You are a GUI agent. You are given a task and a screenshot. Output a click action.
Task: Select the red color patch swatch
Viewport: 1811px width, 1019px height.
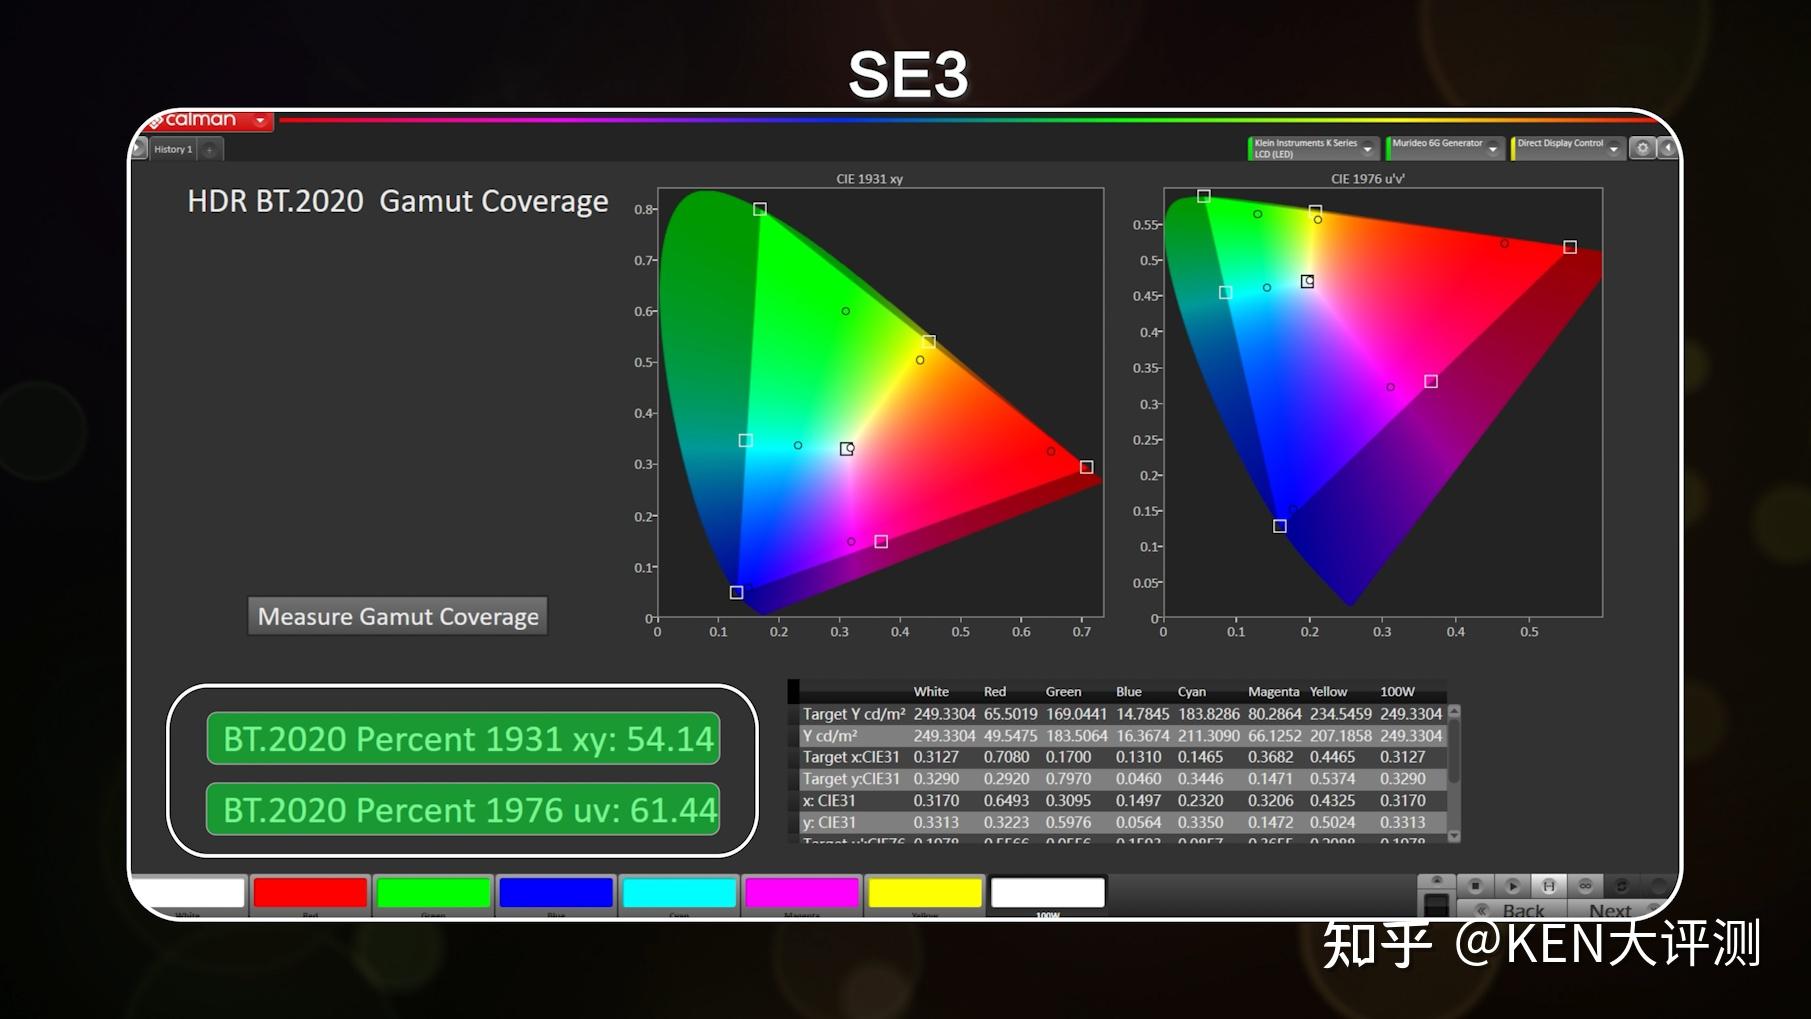(x=310, y=892)
